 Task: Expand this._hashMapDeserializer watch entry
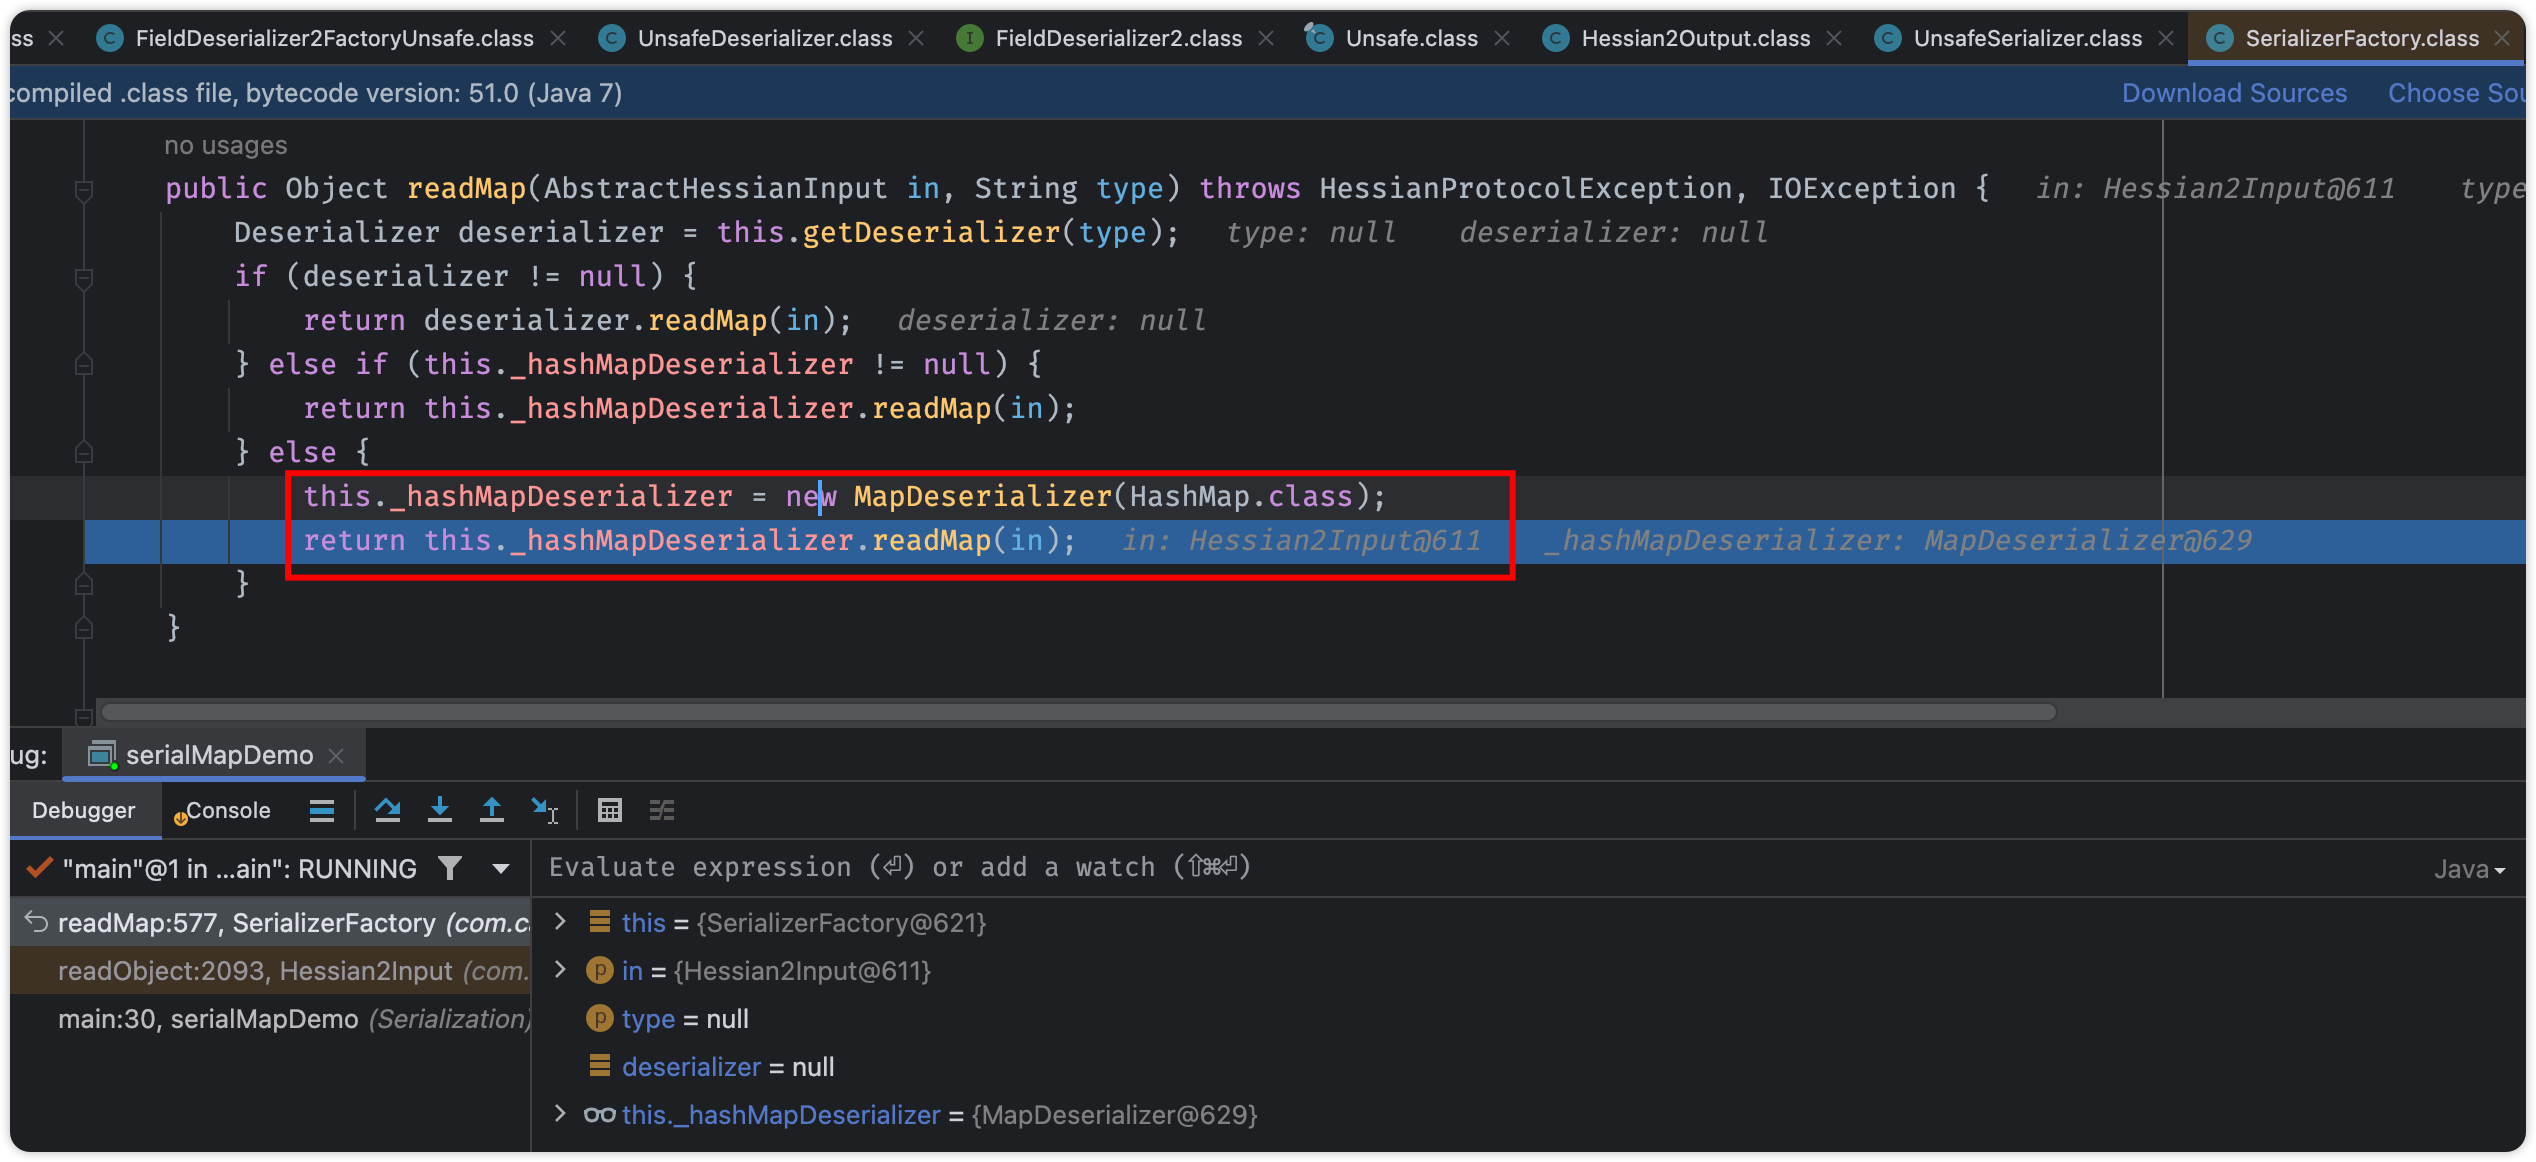(x=560, y=1114)
